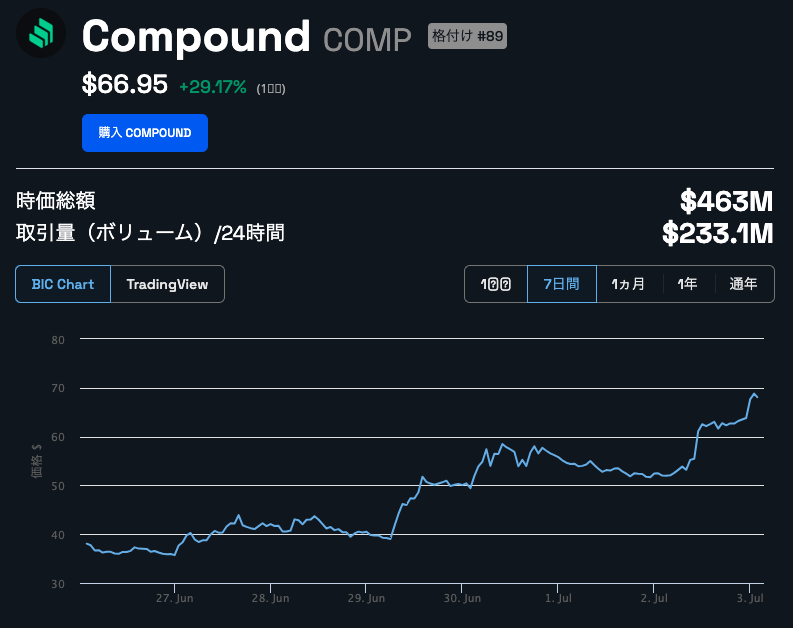Click the Compound title heading
The height and width of the screenshot is (628, 793).
click(x=196, y=36)
